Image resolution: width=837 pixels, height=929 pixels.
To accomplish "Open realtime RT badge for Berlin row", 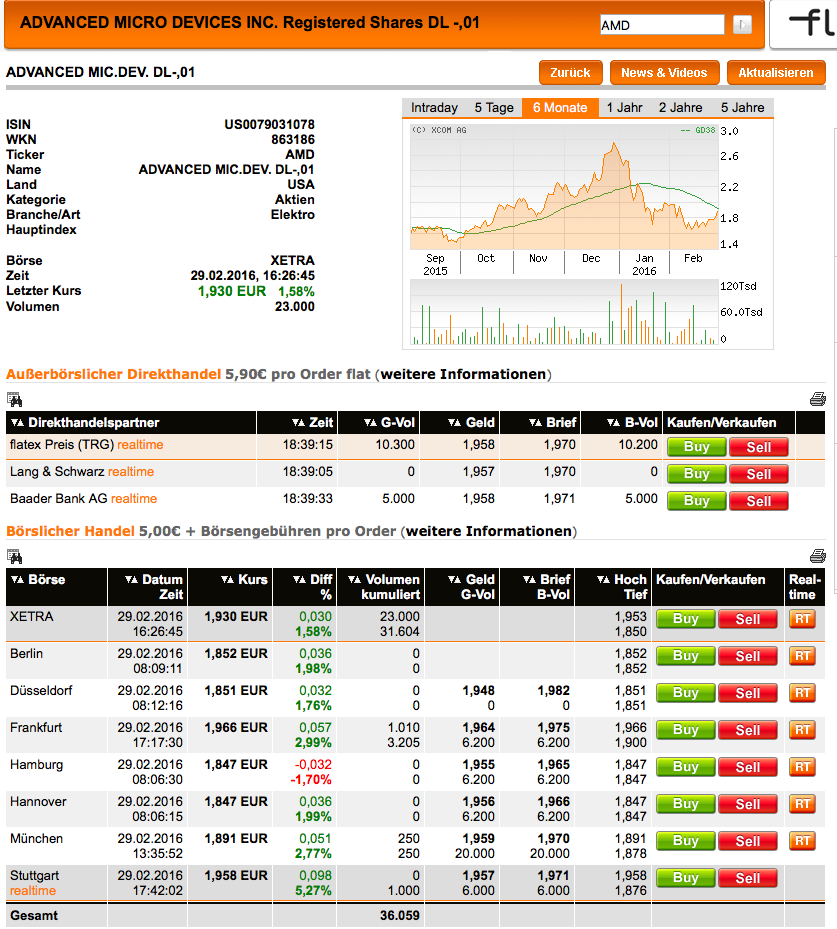I will tap(802, 656).
